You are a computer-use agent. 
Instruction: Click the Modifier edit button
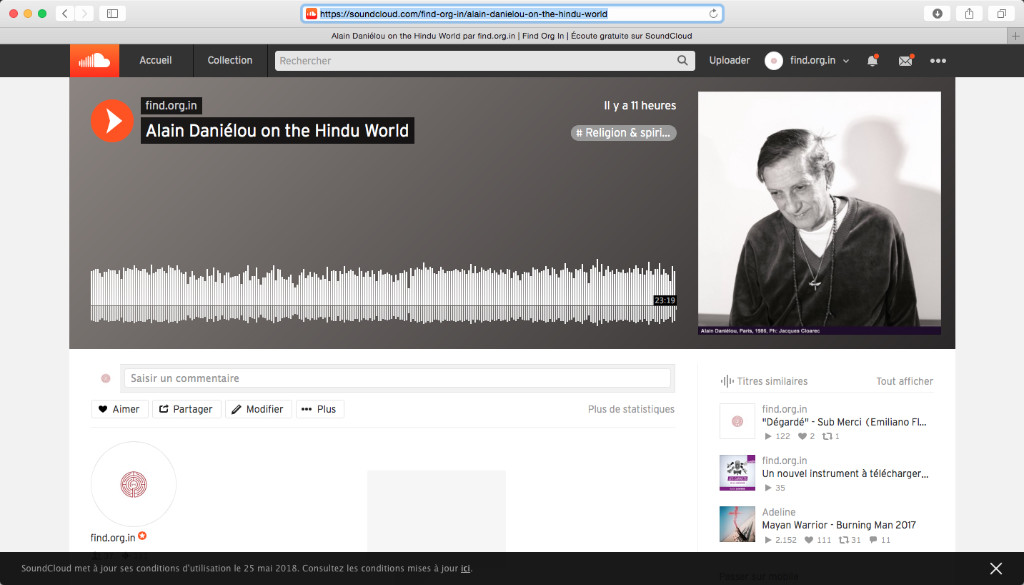[x=258, y=409]
